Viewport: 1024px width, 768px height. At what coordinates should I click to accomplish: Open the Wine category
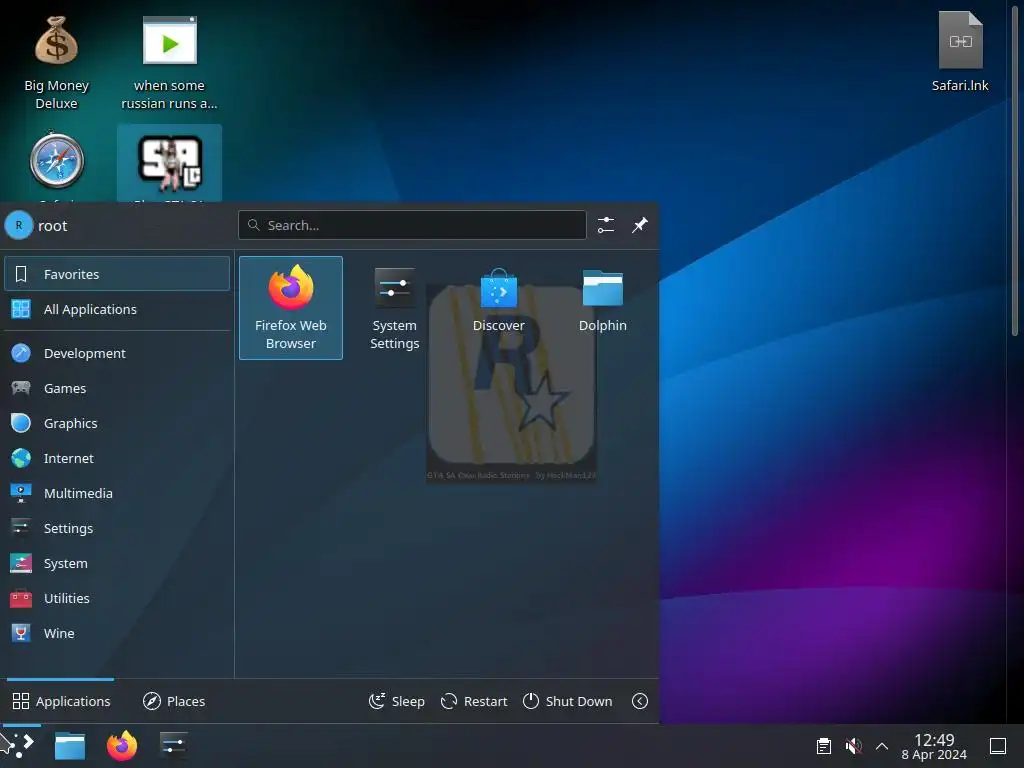pyautogui.click(x=117, y=633)
